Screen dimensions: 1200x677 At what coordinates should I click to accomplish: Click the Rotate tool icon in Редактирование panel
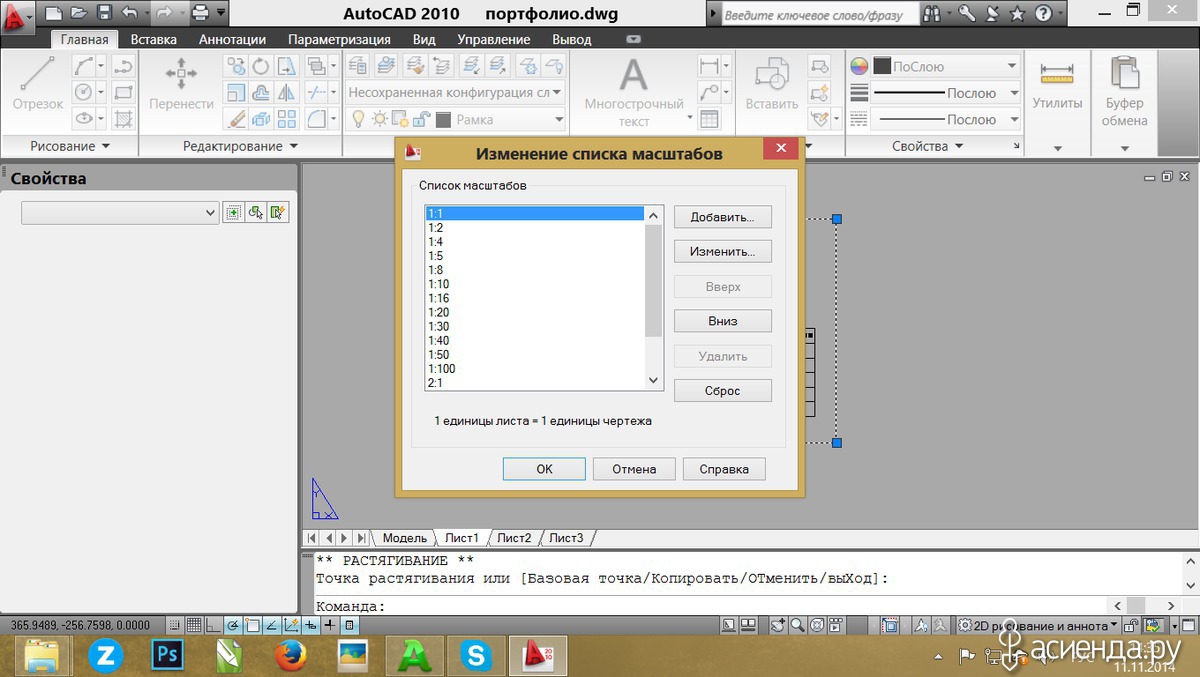tap(261, 66)
